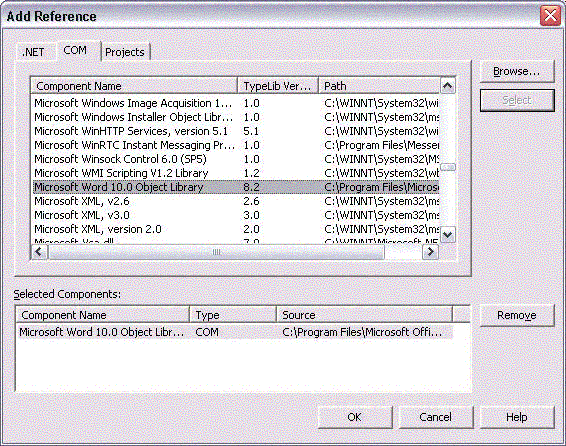The image size is (566, 446).
Task: Click Selected Components Source column header
Action: (x=364, y=315)
